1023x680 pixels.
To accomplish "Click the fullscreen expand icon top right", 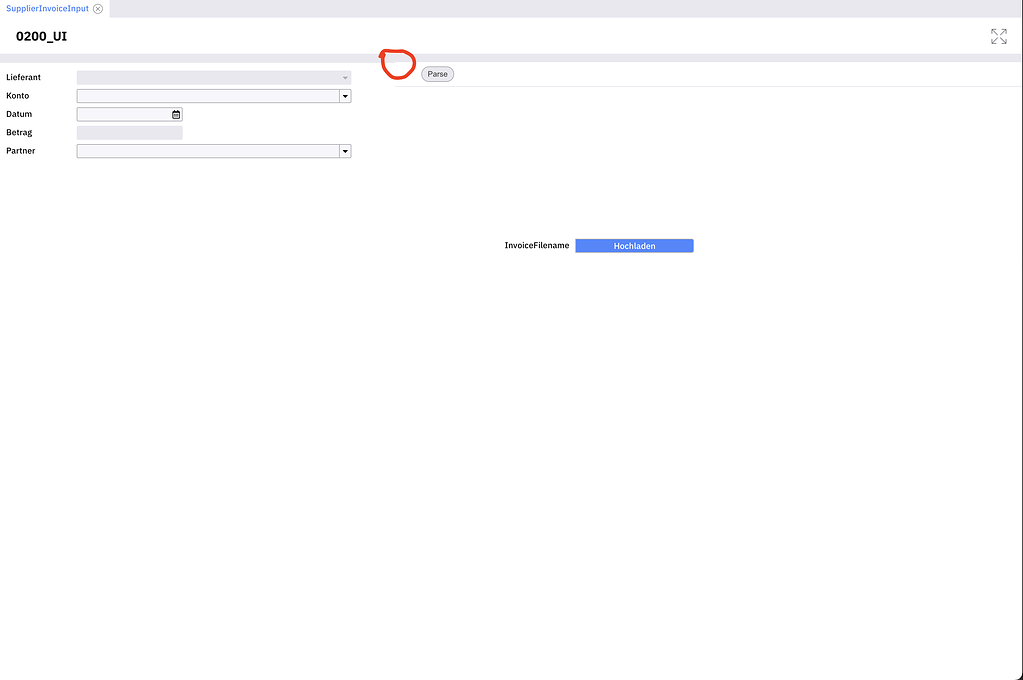I will (998, 36).
